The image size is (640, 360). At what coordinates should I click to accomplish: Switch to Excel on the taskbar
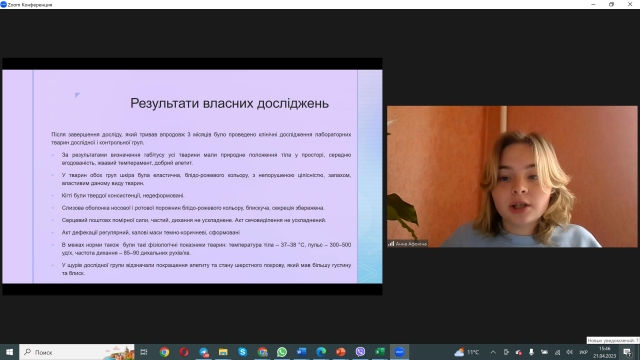(380, 352)
